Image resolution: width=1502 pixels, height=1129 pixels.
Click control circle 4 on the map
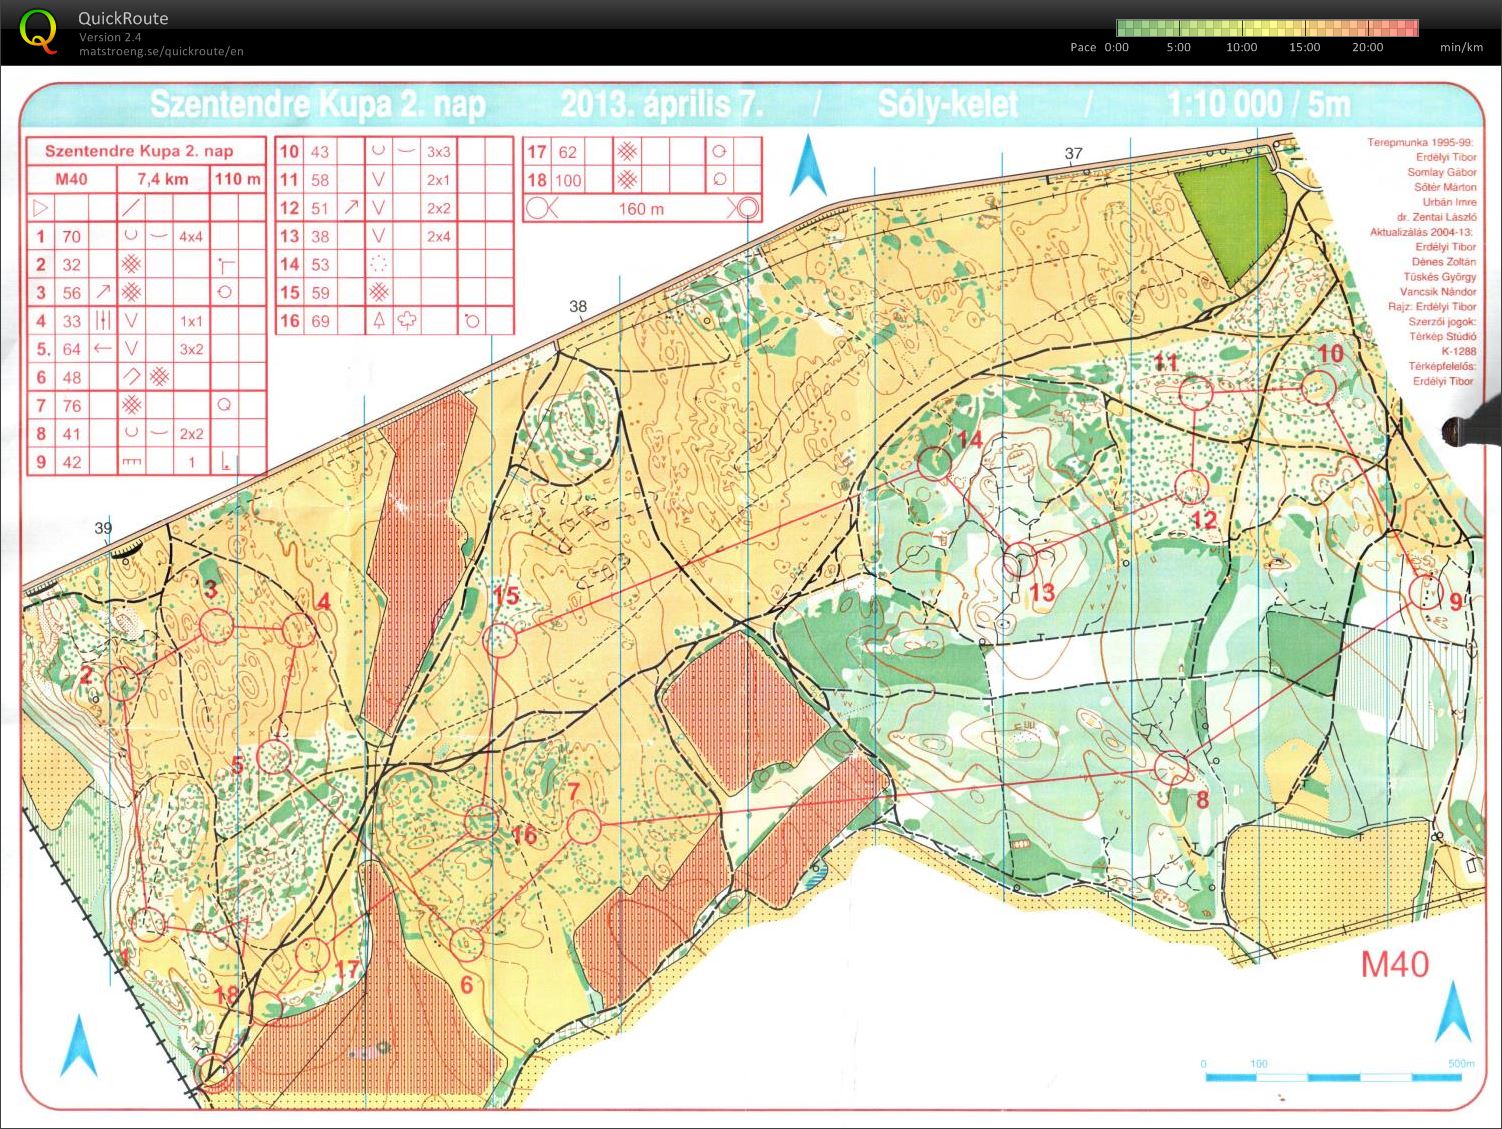tap(297, 630)
